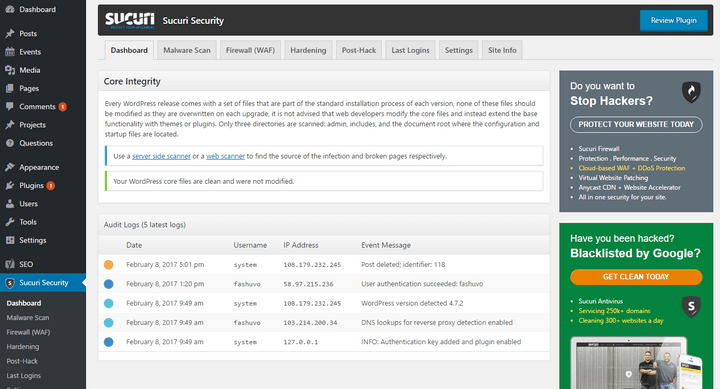The height and width of the screenshot is (389, 720).
Task: Click the Dashboard gauge icon in sidebar
Action: 10,9
